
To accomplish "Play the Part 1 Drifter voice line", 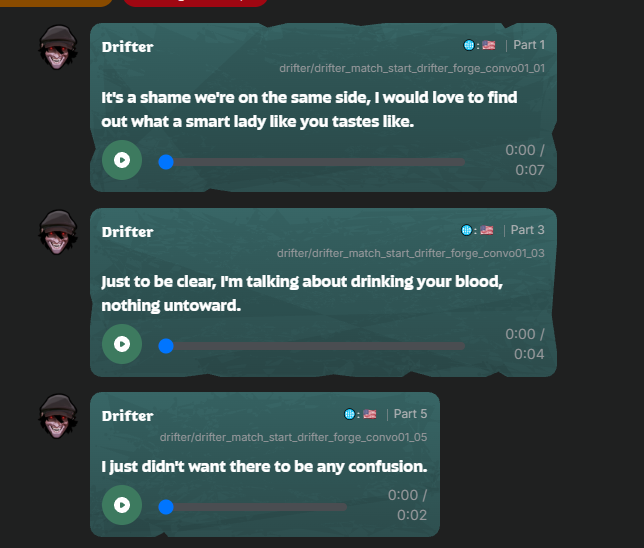I will coord(122,160).
